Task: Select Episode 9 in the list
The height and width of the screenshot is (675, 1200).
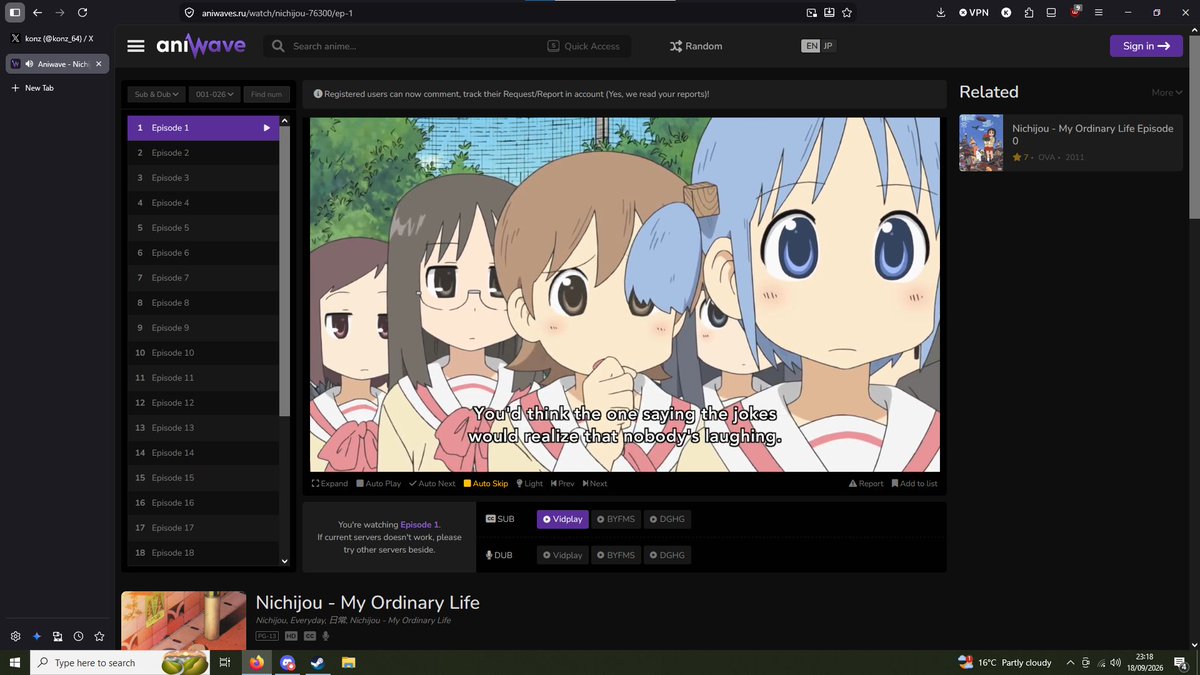Action: pyautogui.click(x=203, y=328)
